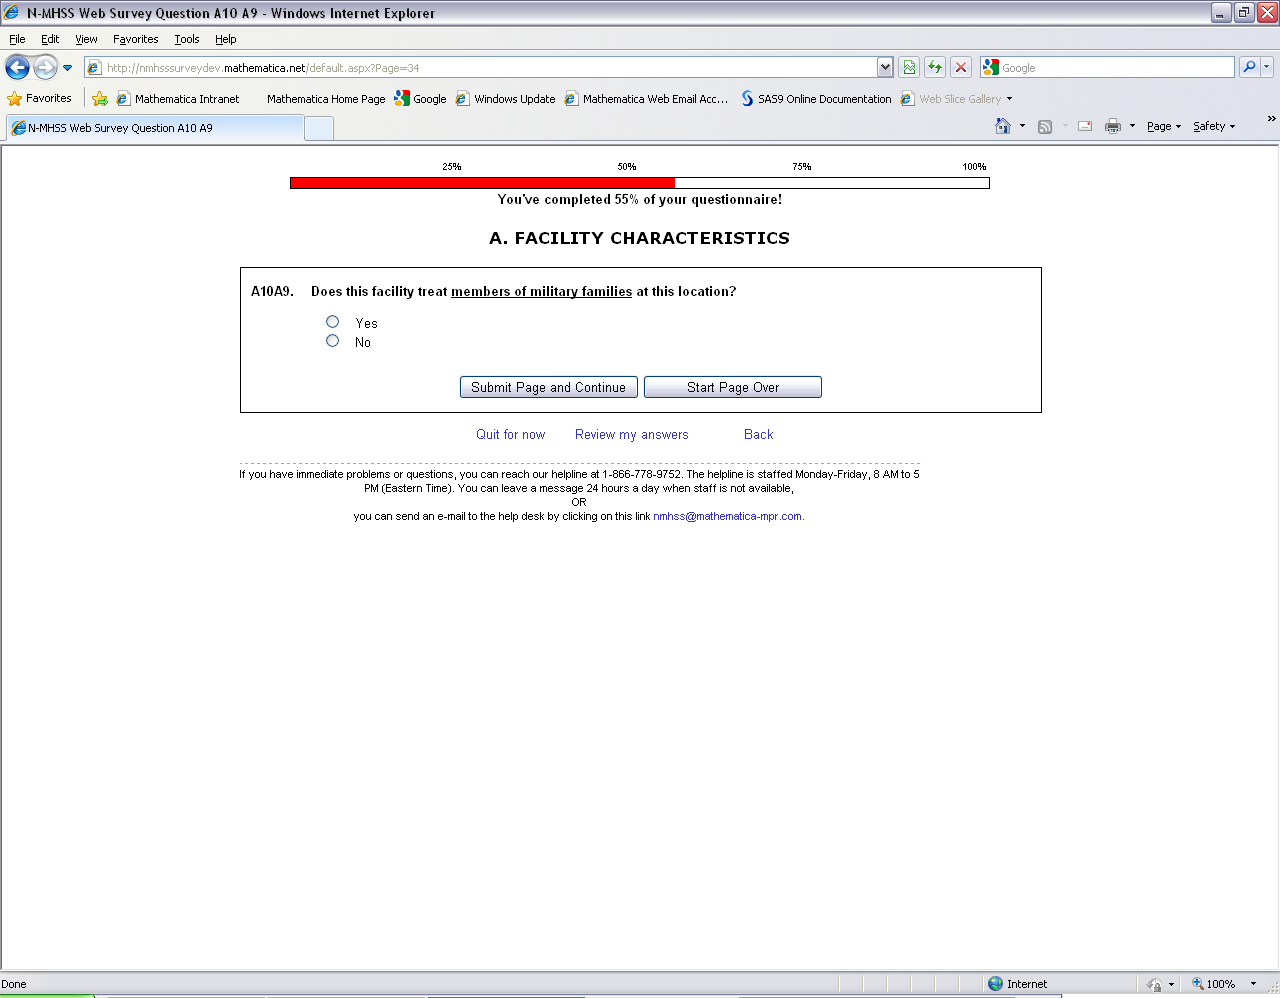Screen dimensions: 1280x998
Task: Select the No radio button
Action: coord(332,341)
